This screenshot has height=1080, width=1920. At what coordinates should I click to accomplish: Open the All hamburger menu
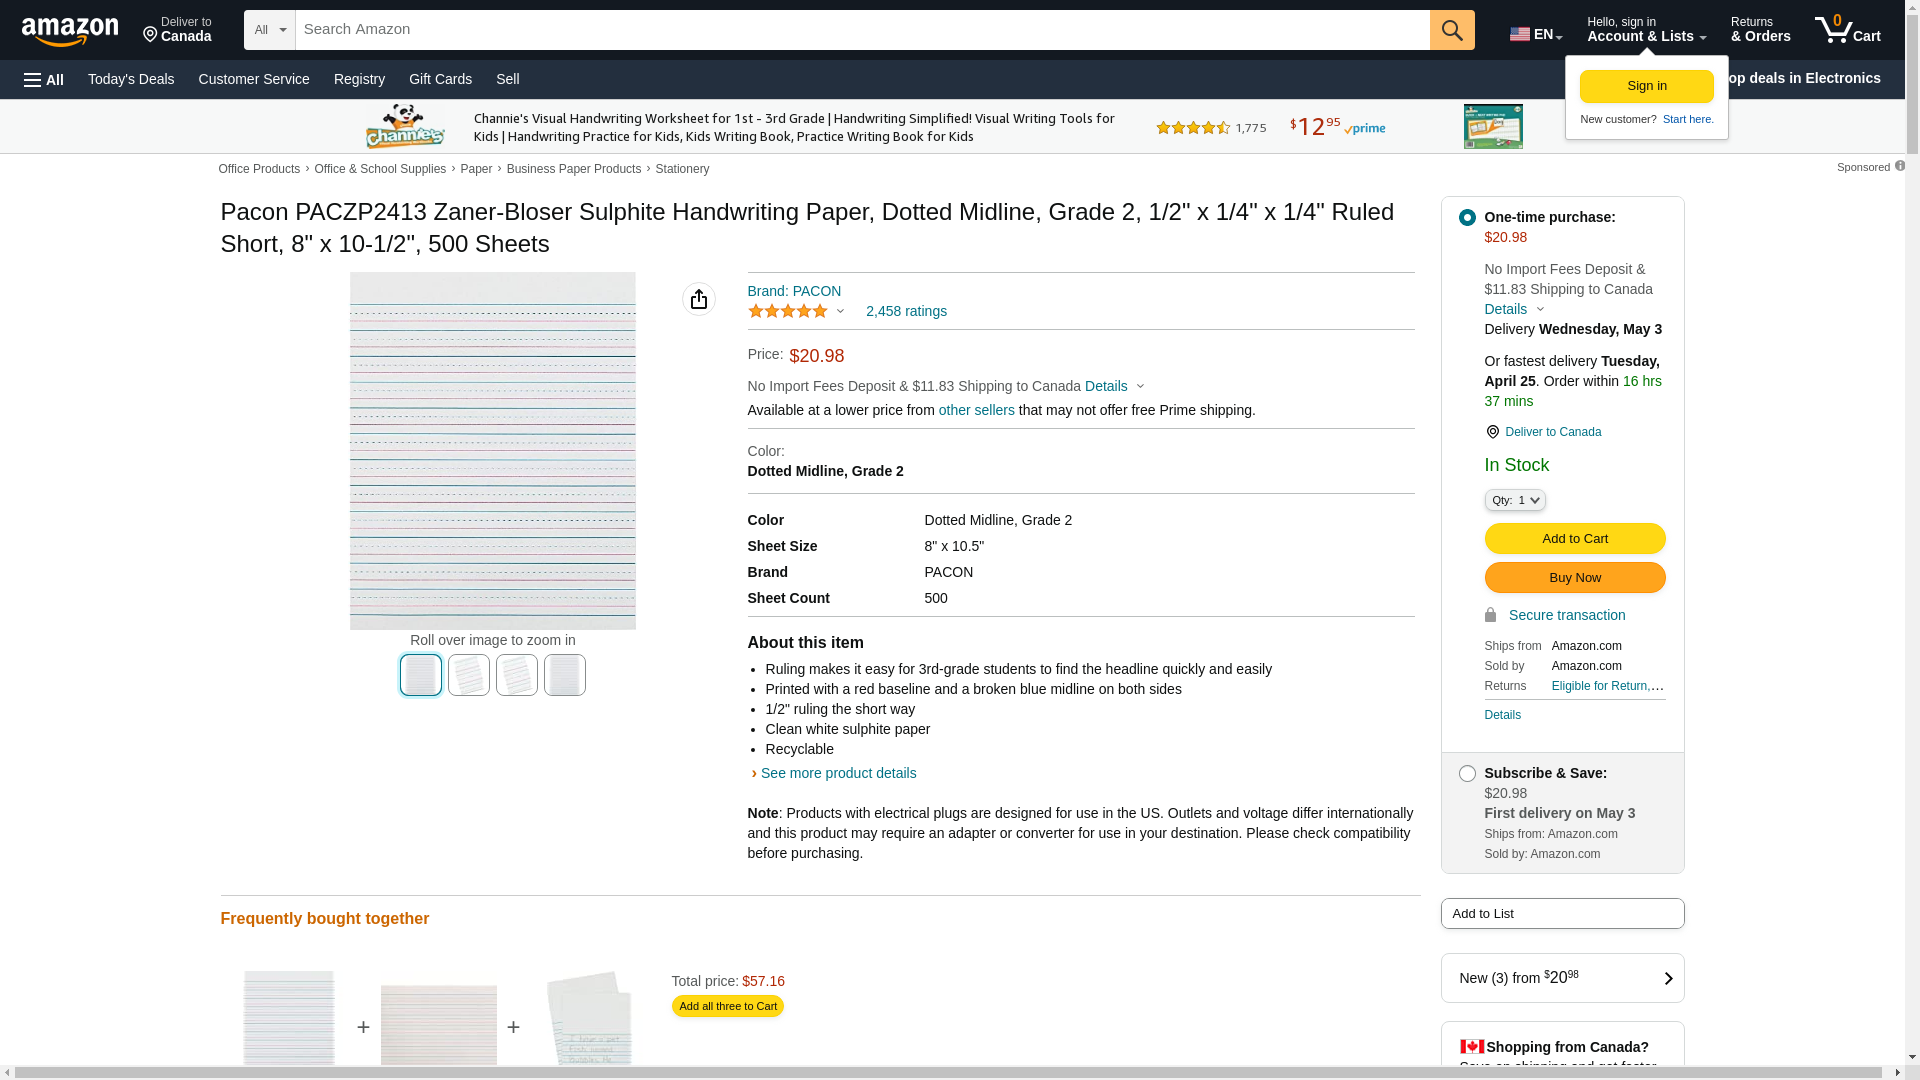44,80
